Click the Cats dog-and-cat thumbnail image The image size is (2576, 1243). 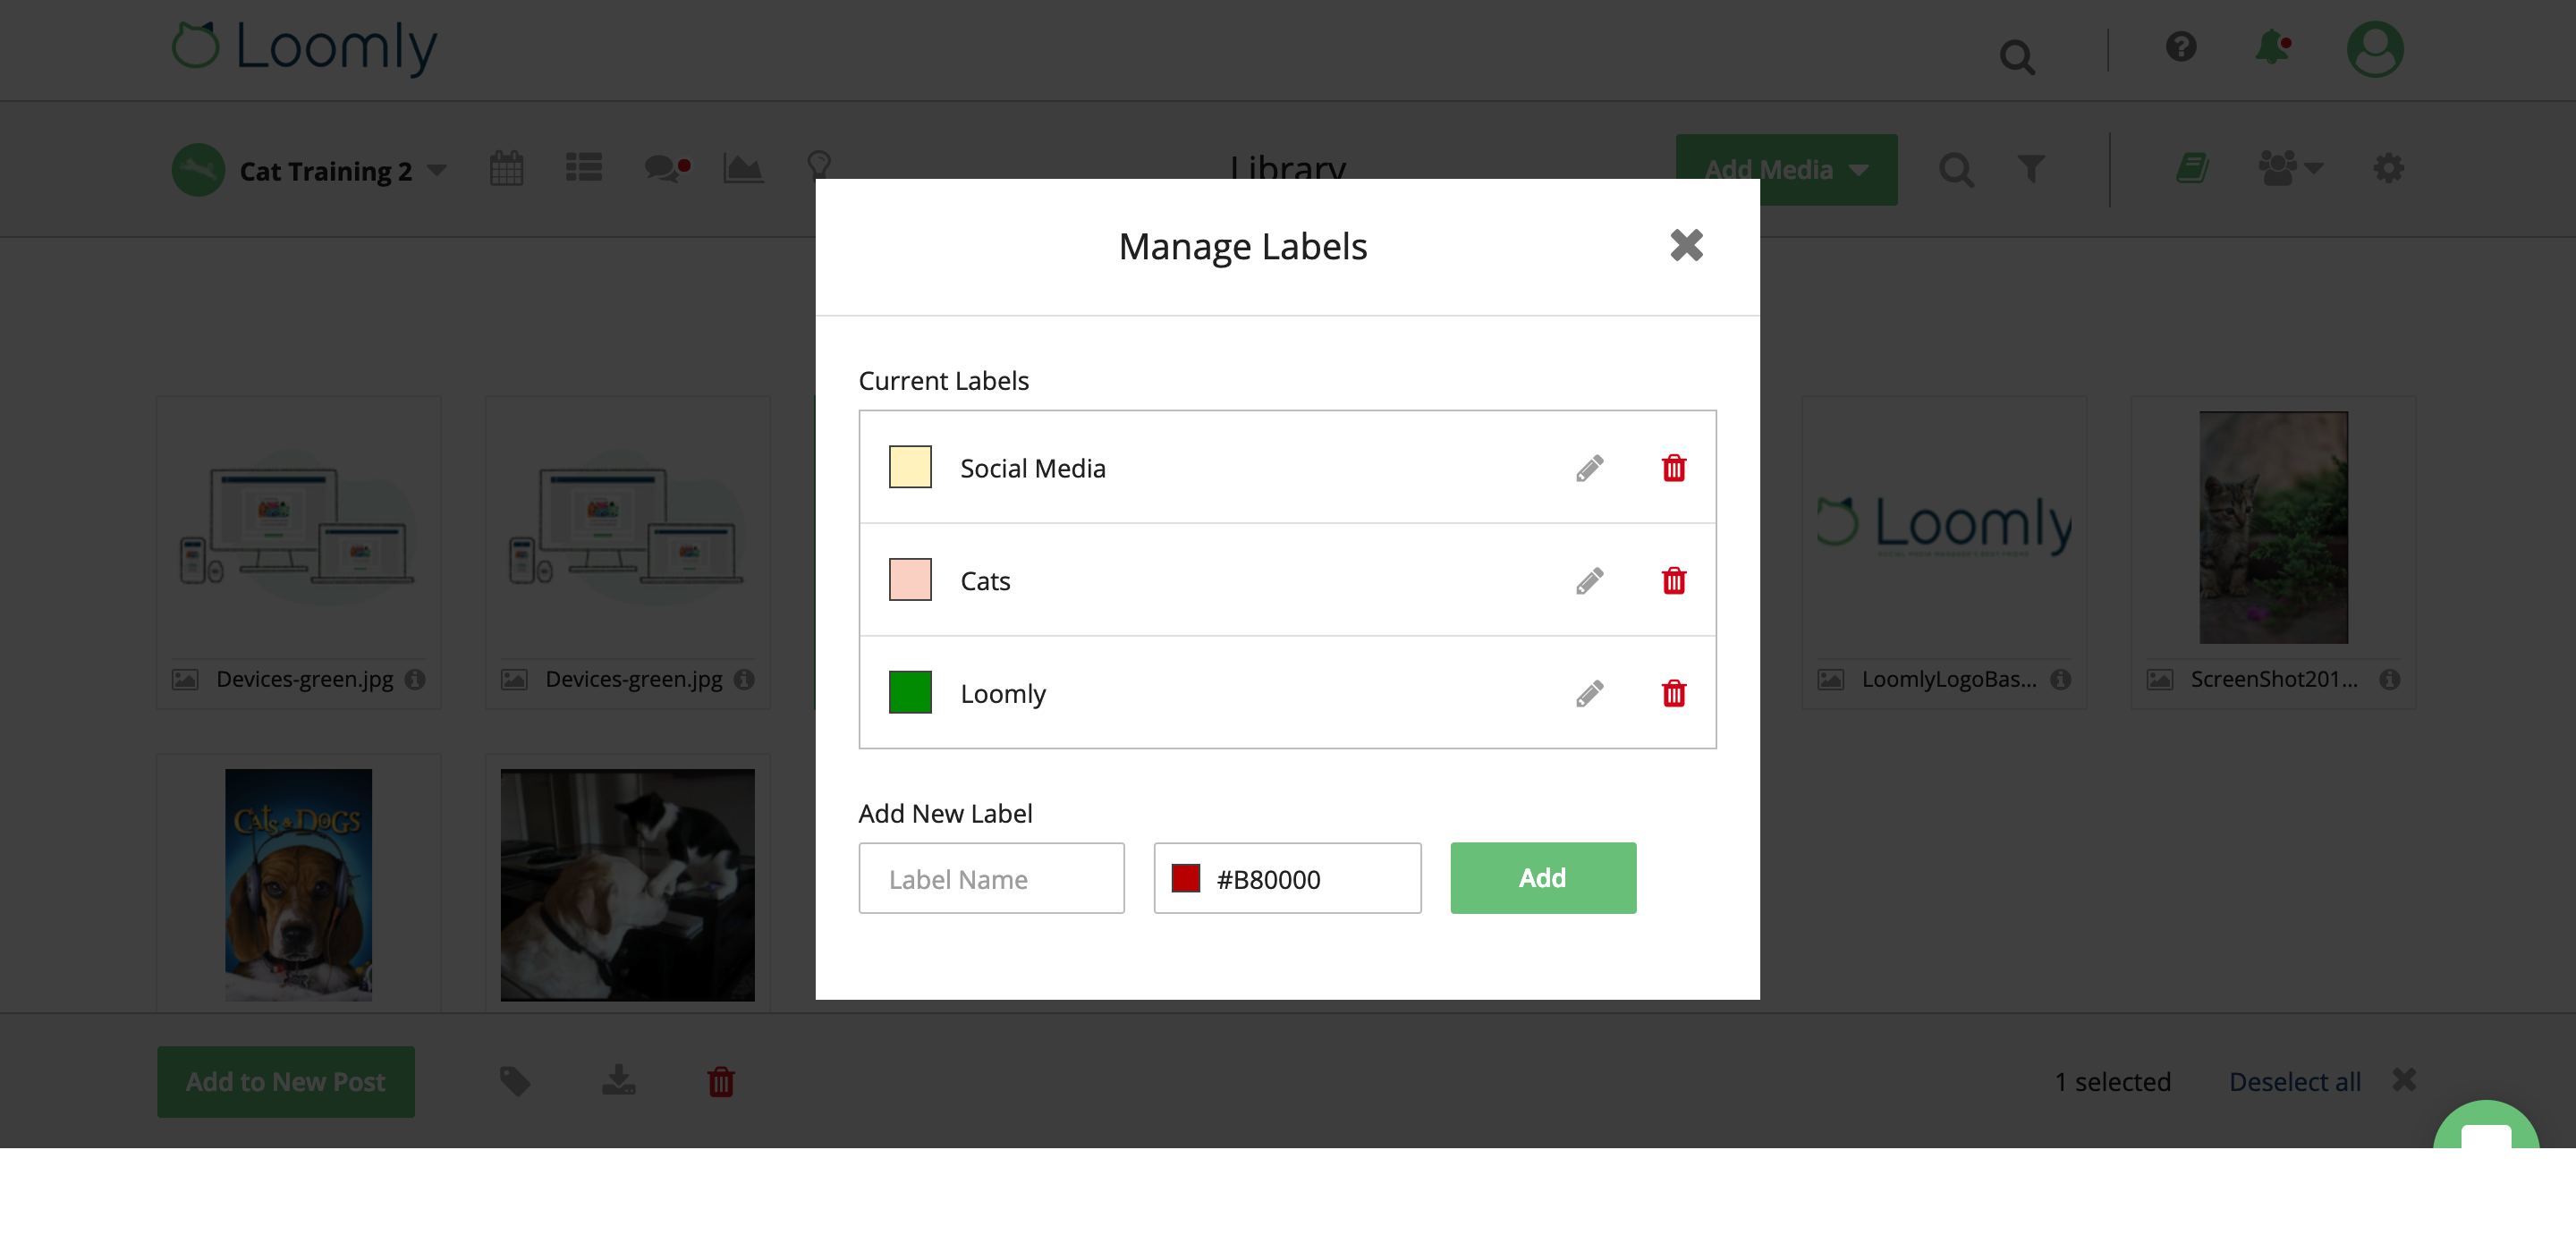629,882
